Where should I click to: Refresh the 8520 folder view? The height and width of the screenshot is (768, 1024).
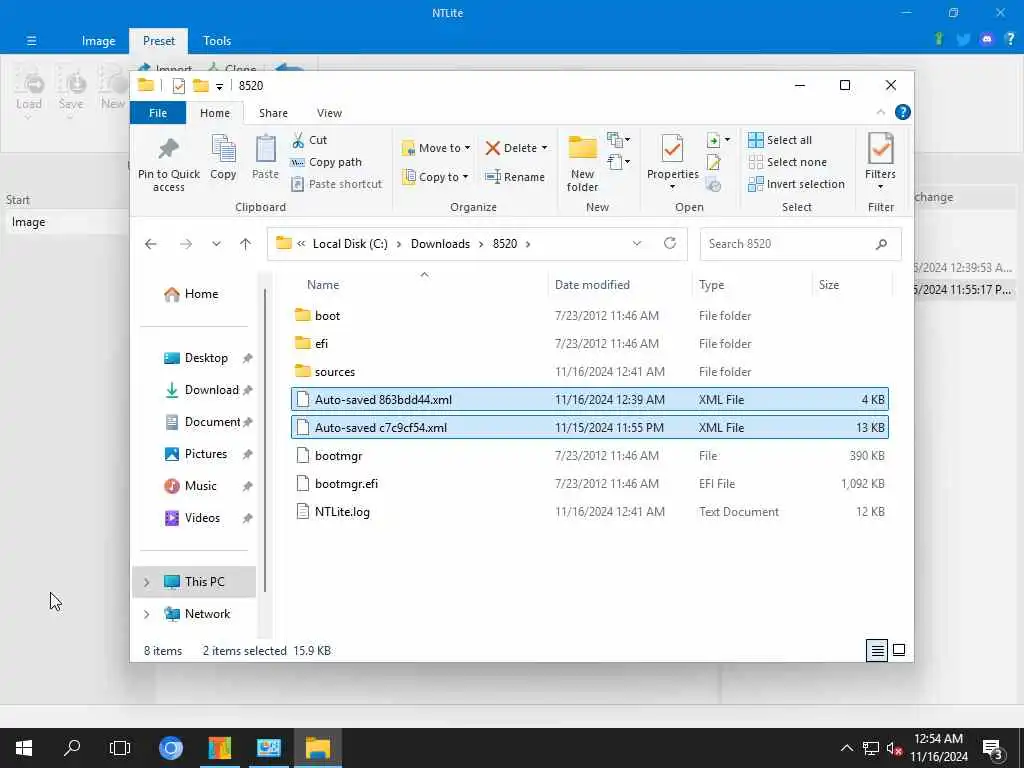pos(670,244)
